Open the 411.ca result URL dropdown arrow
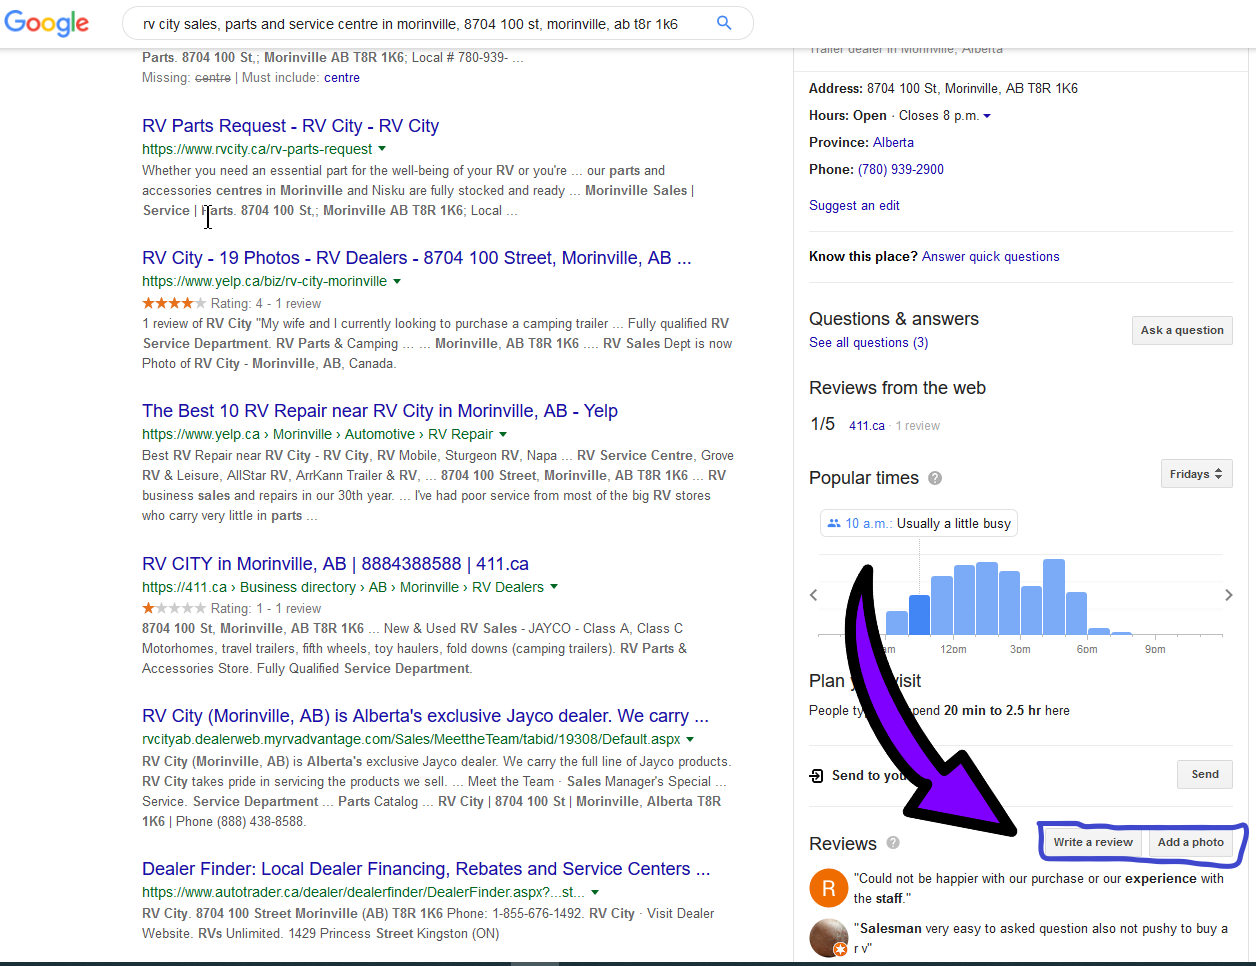The image size is (1256, 966). 554,587
